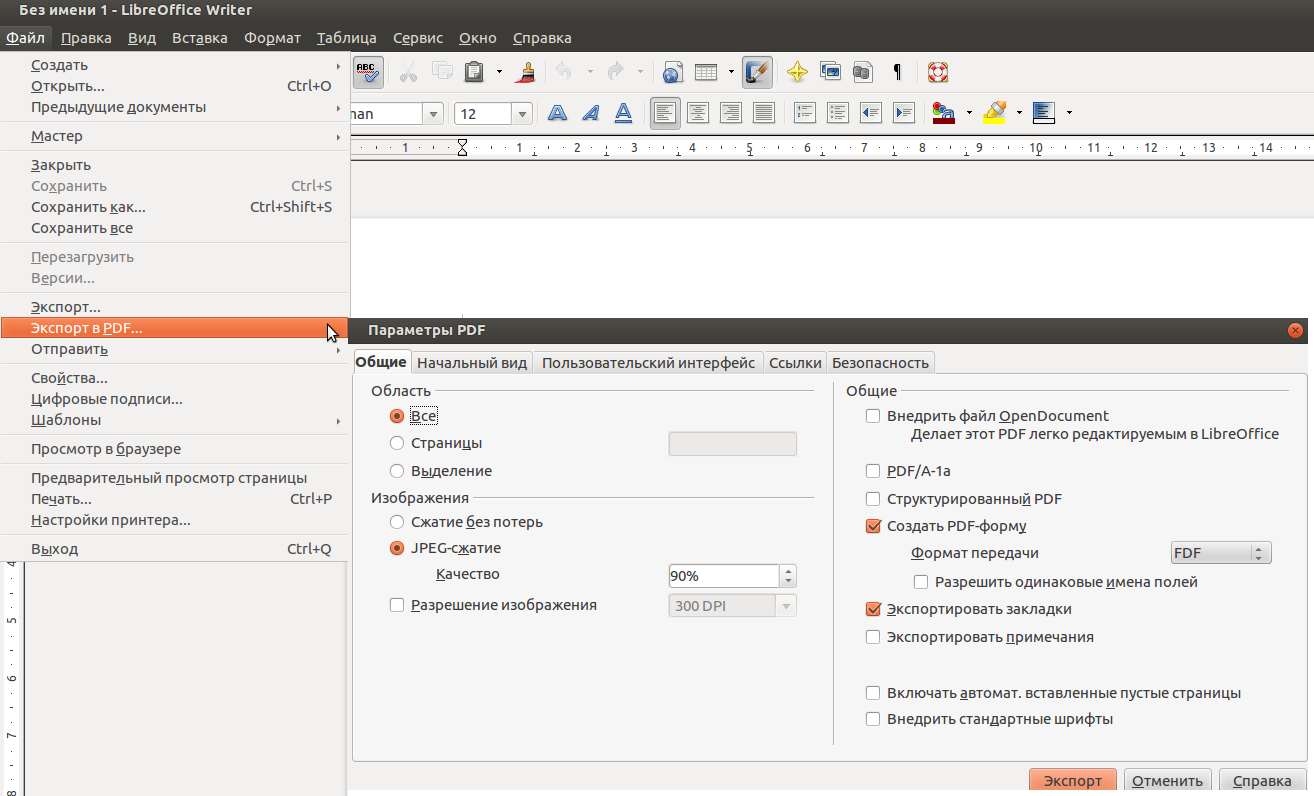Enable 'Структурированный PDF' checkbox
The height and width of the screenshot is (796, 1314).
pos(873,499)
